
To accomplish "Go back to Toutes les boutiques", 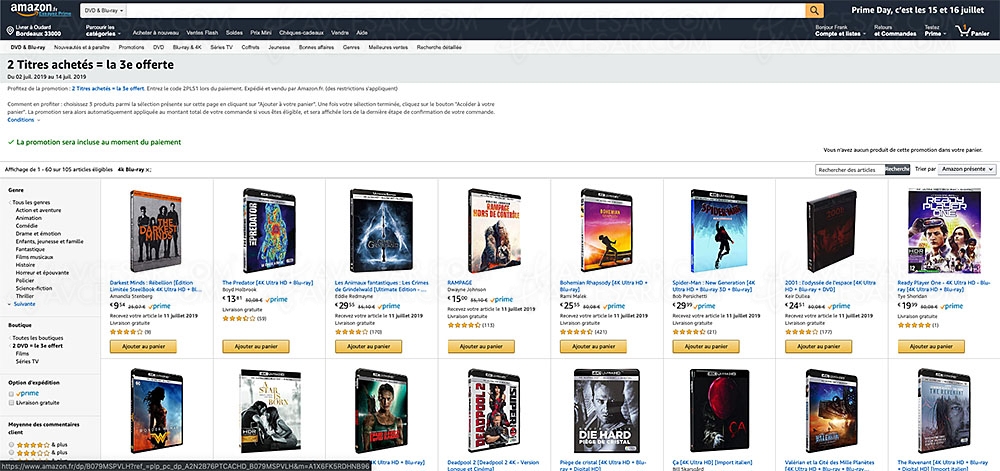I will pyautogui.click(x=36, y=338).
